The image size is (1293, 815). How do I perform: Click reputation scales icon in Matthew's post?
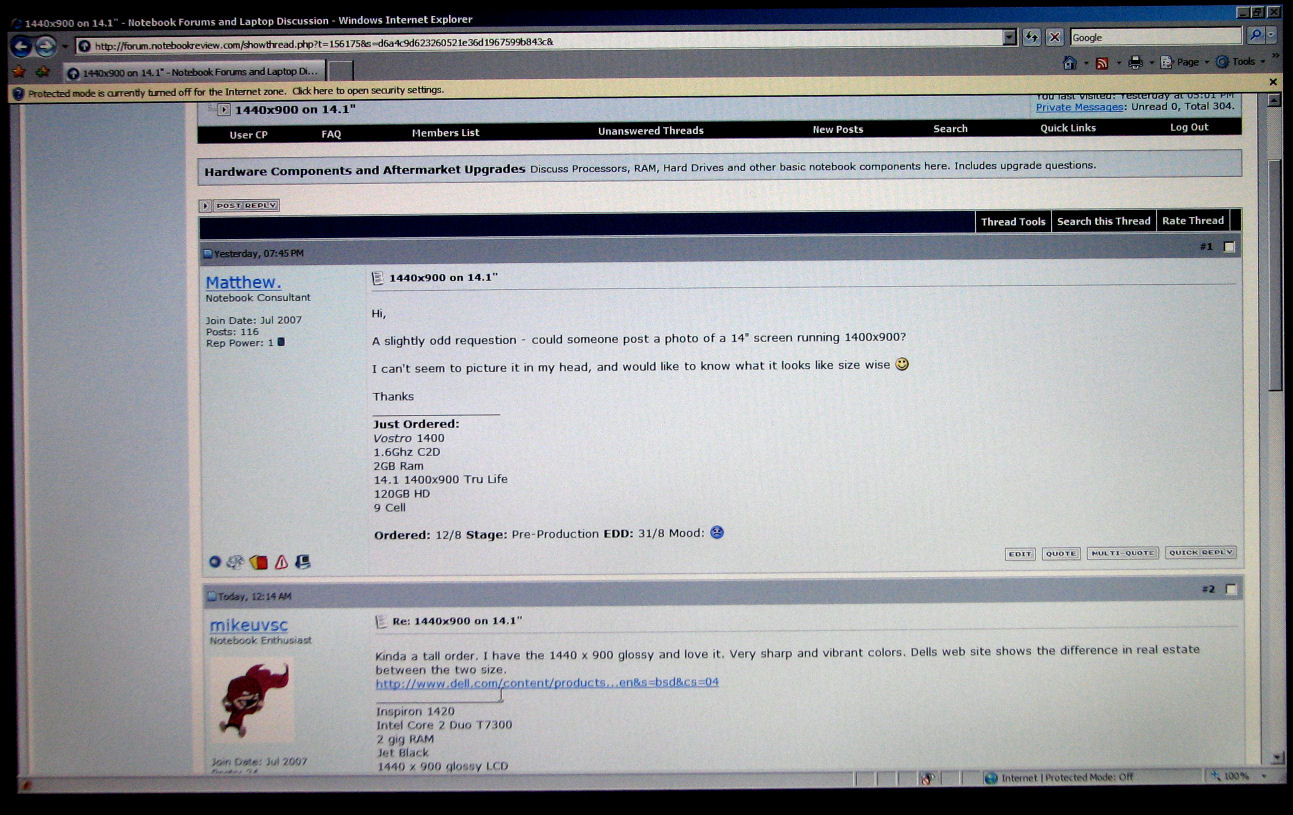click(x=235, y=562)
